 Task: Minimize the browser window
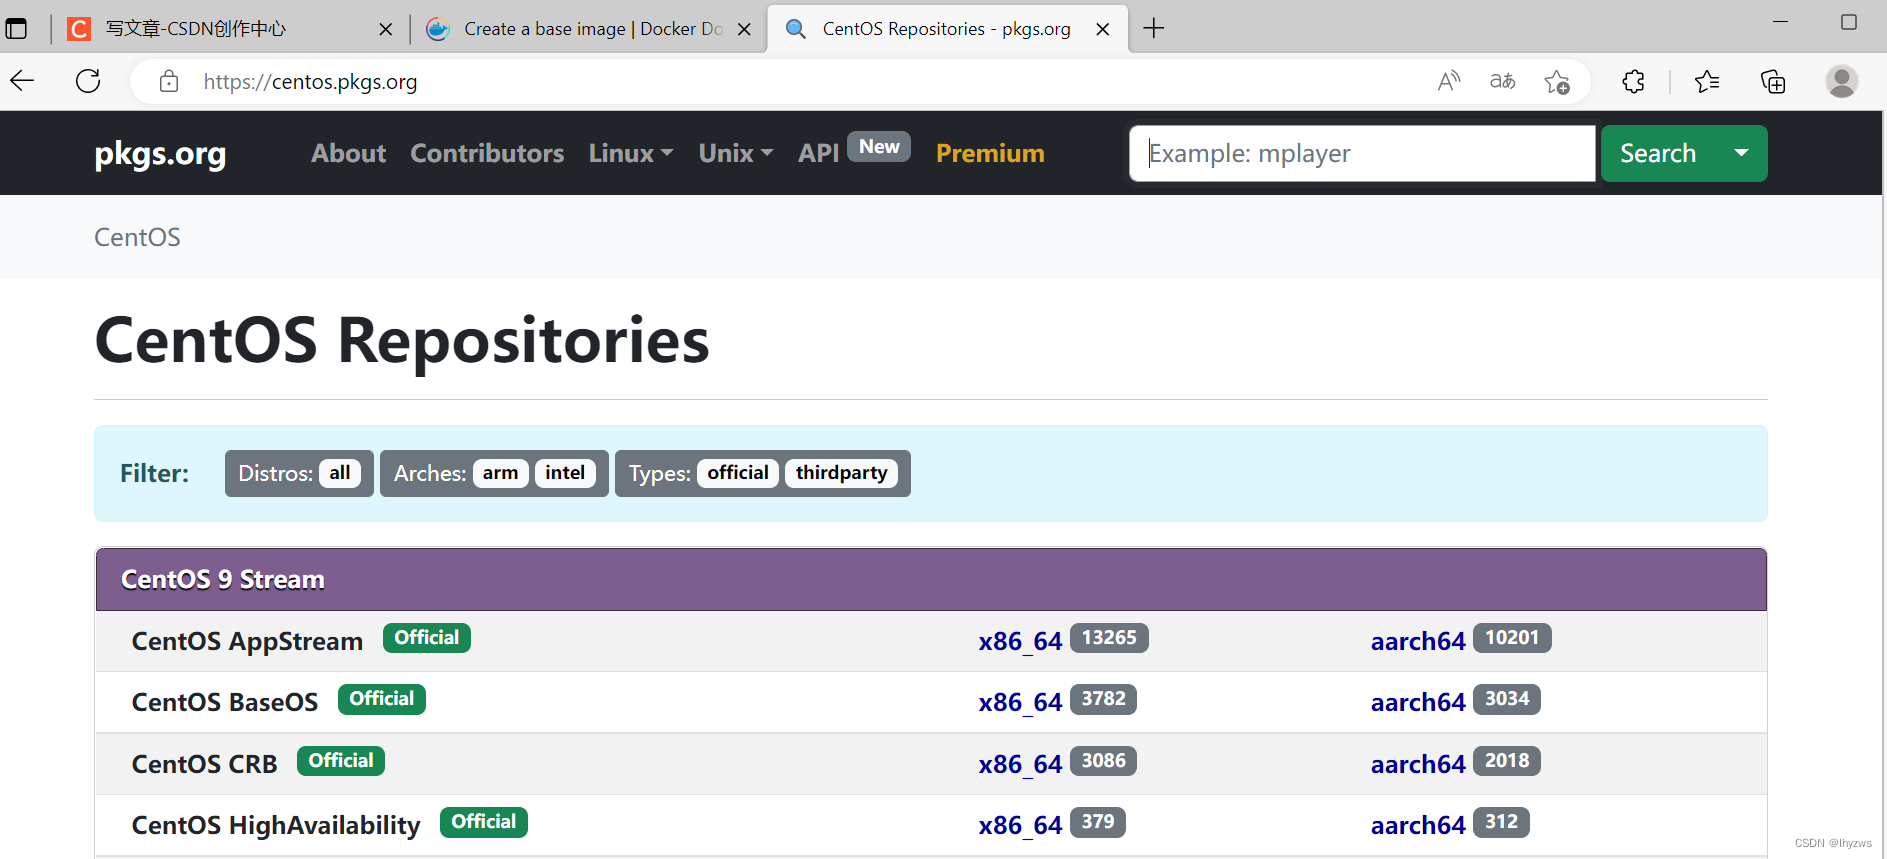(1780, 22)
